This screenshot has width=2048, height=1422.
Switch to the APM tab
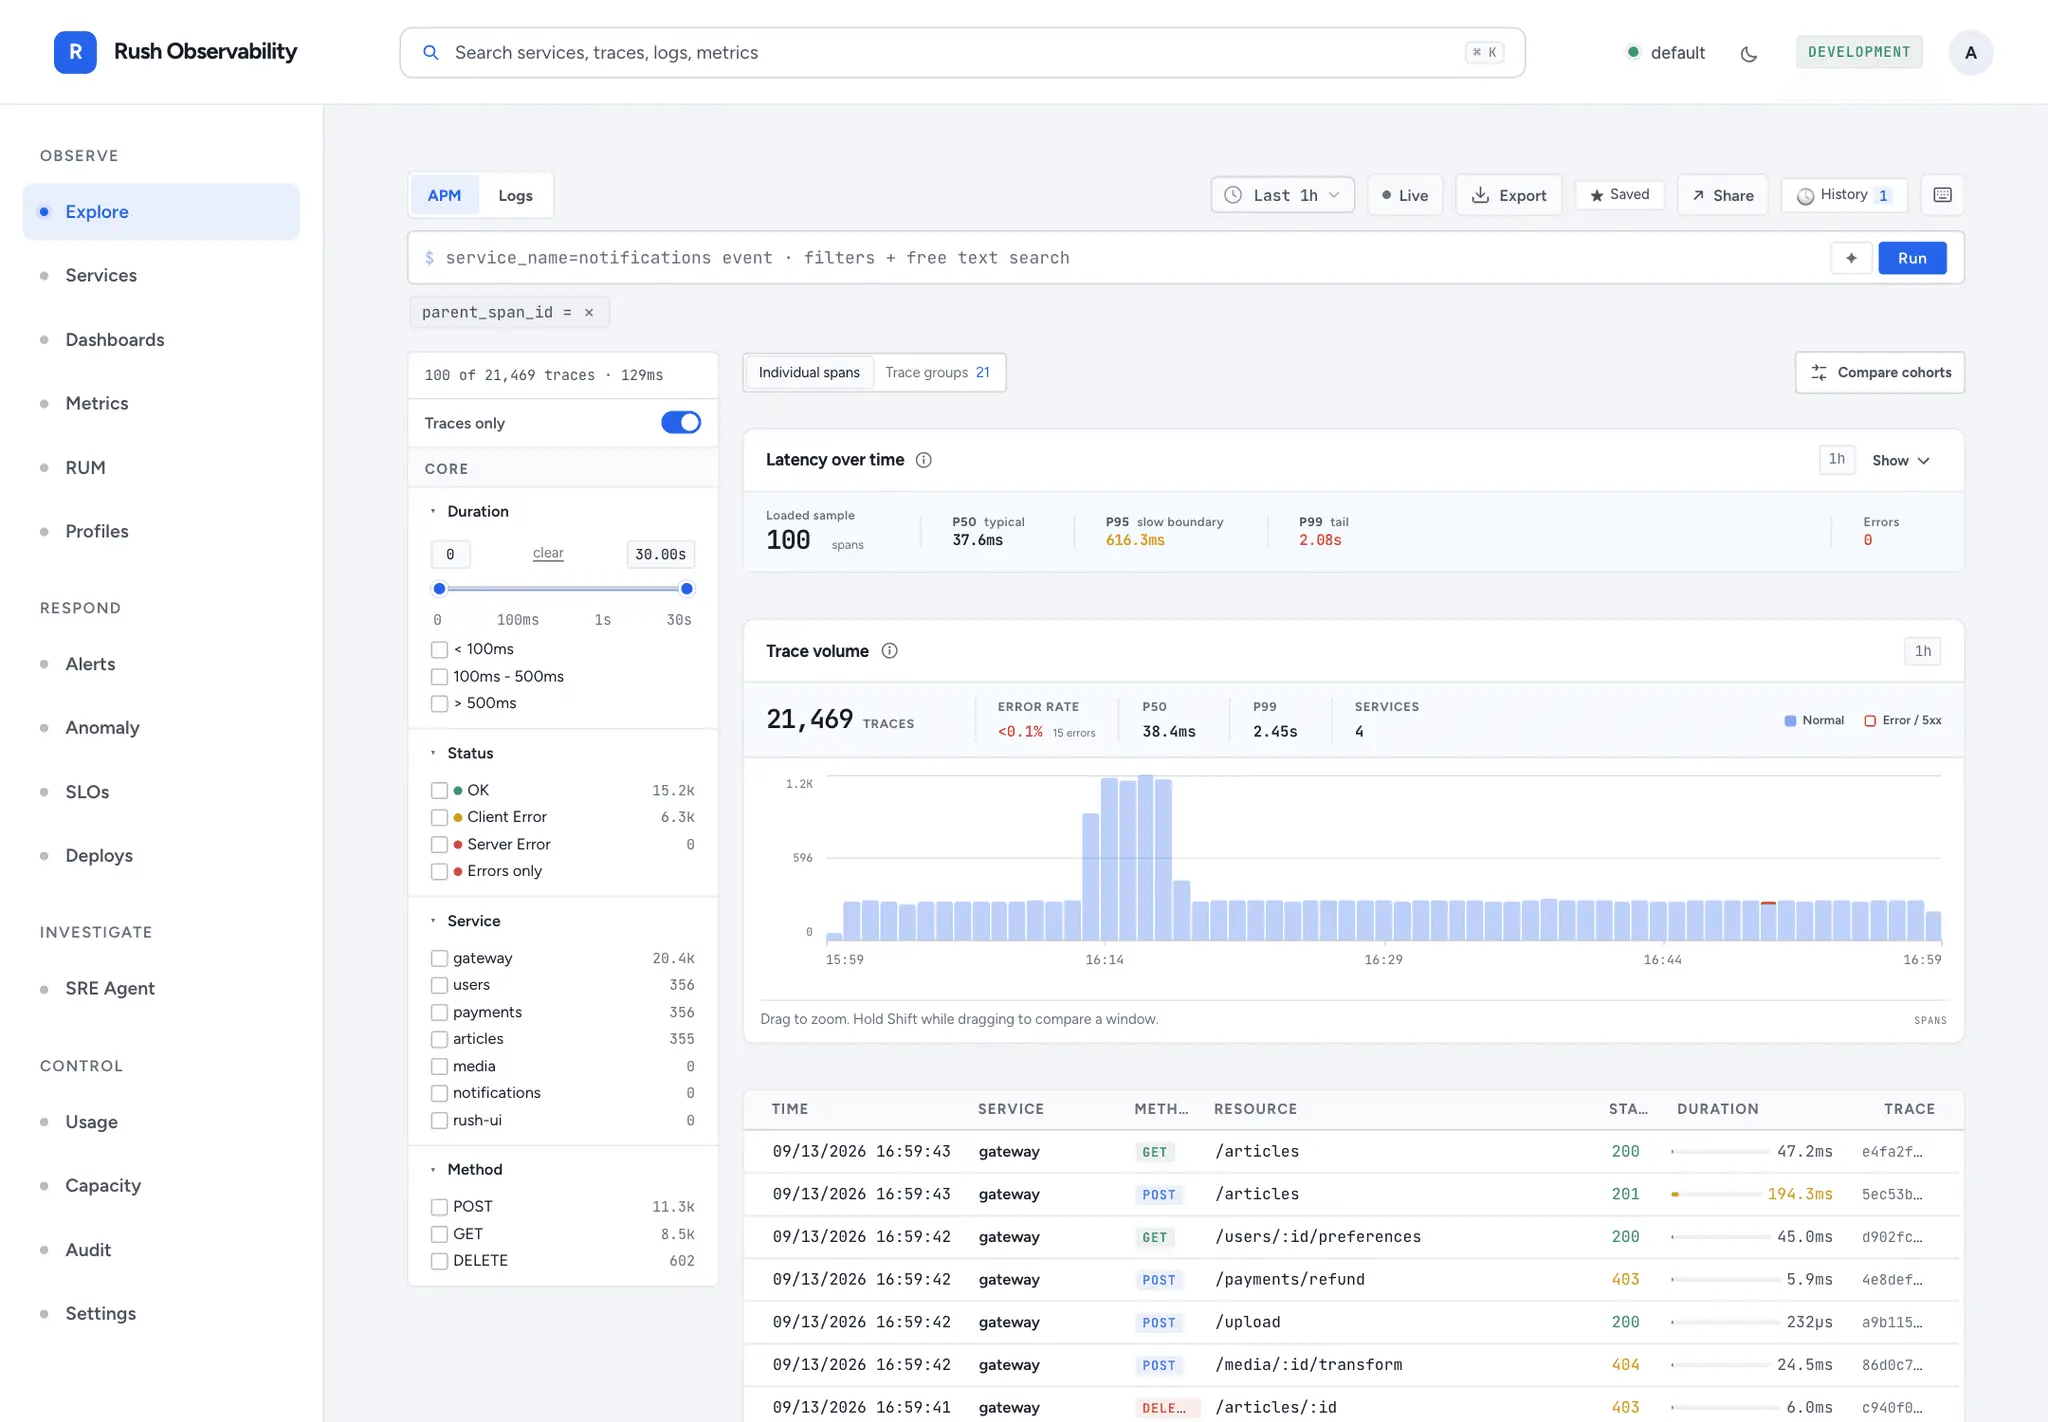tap(444, 195)
